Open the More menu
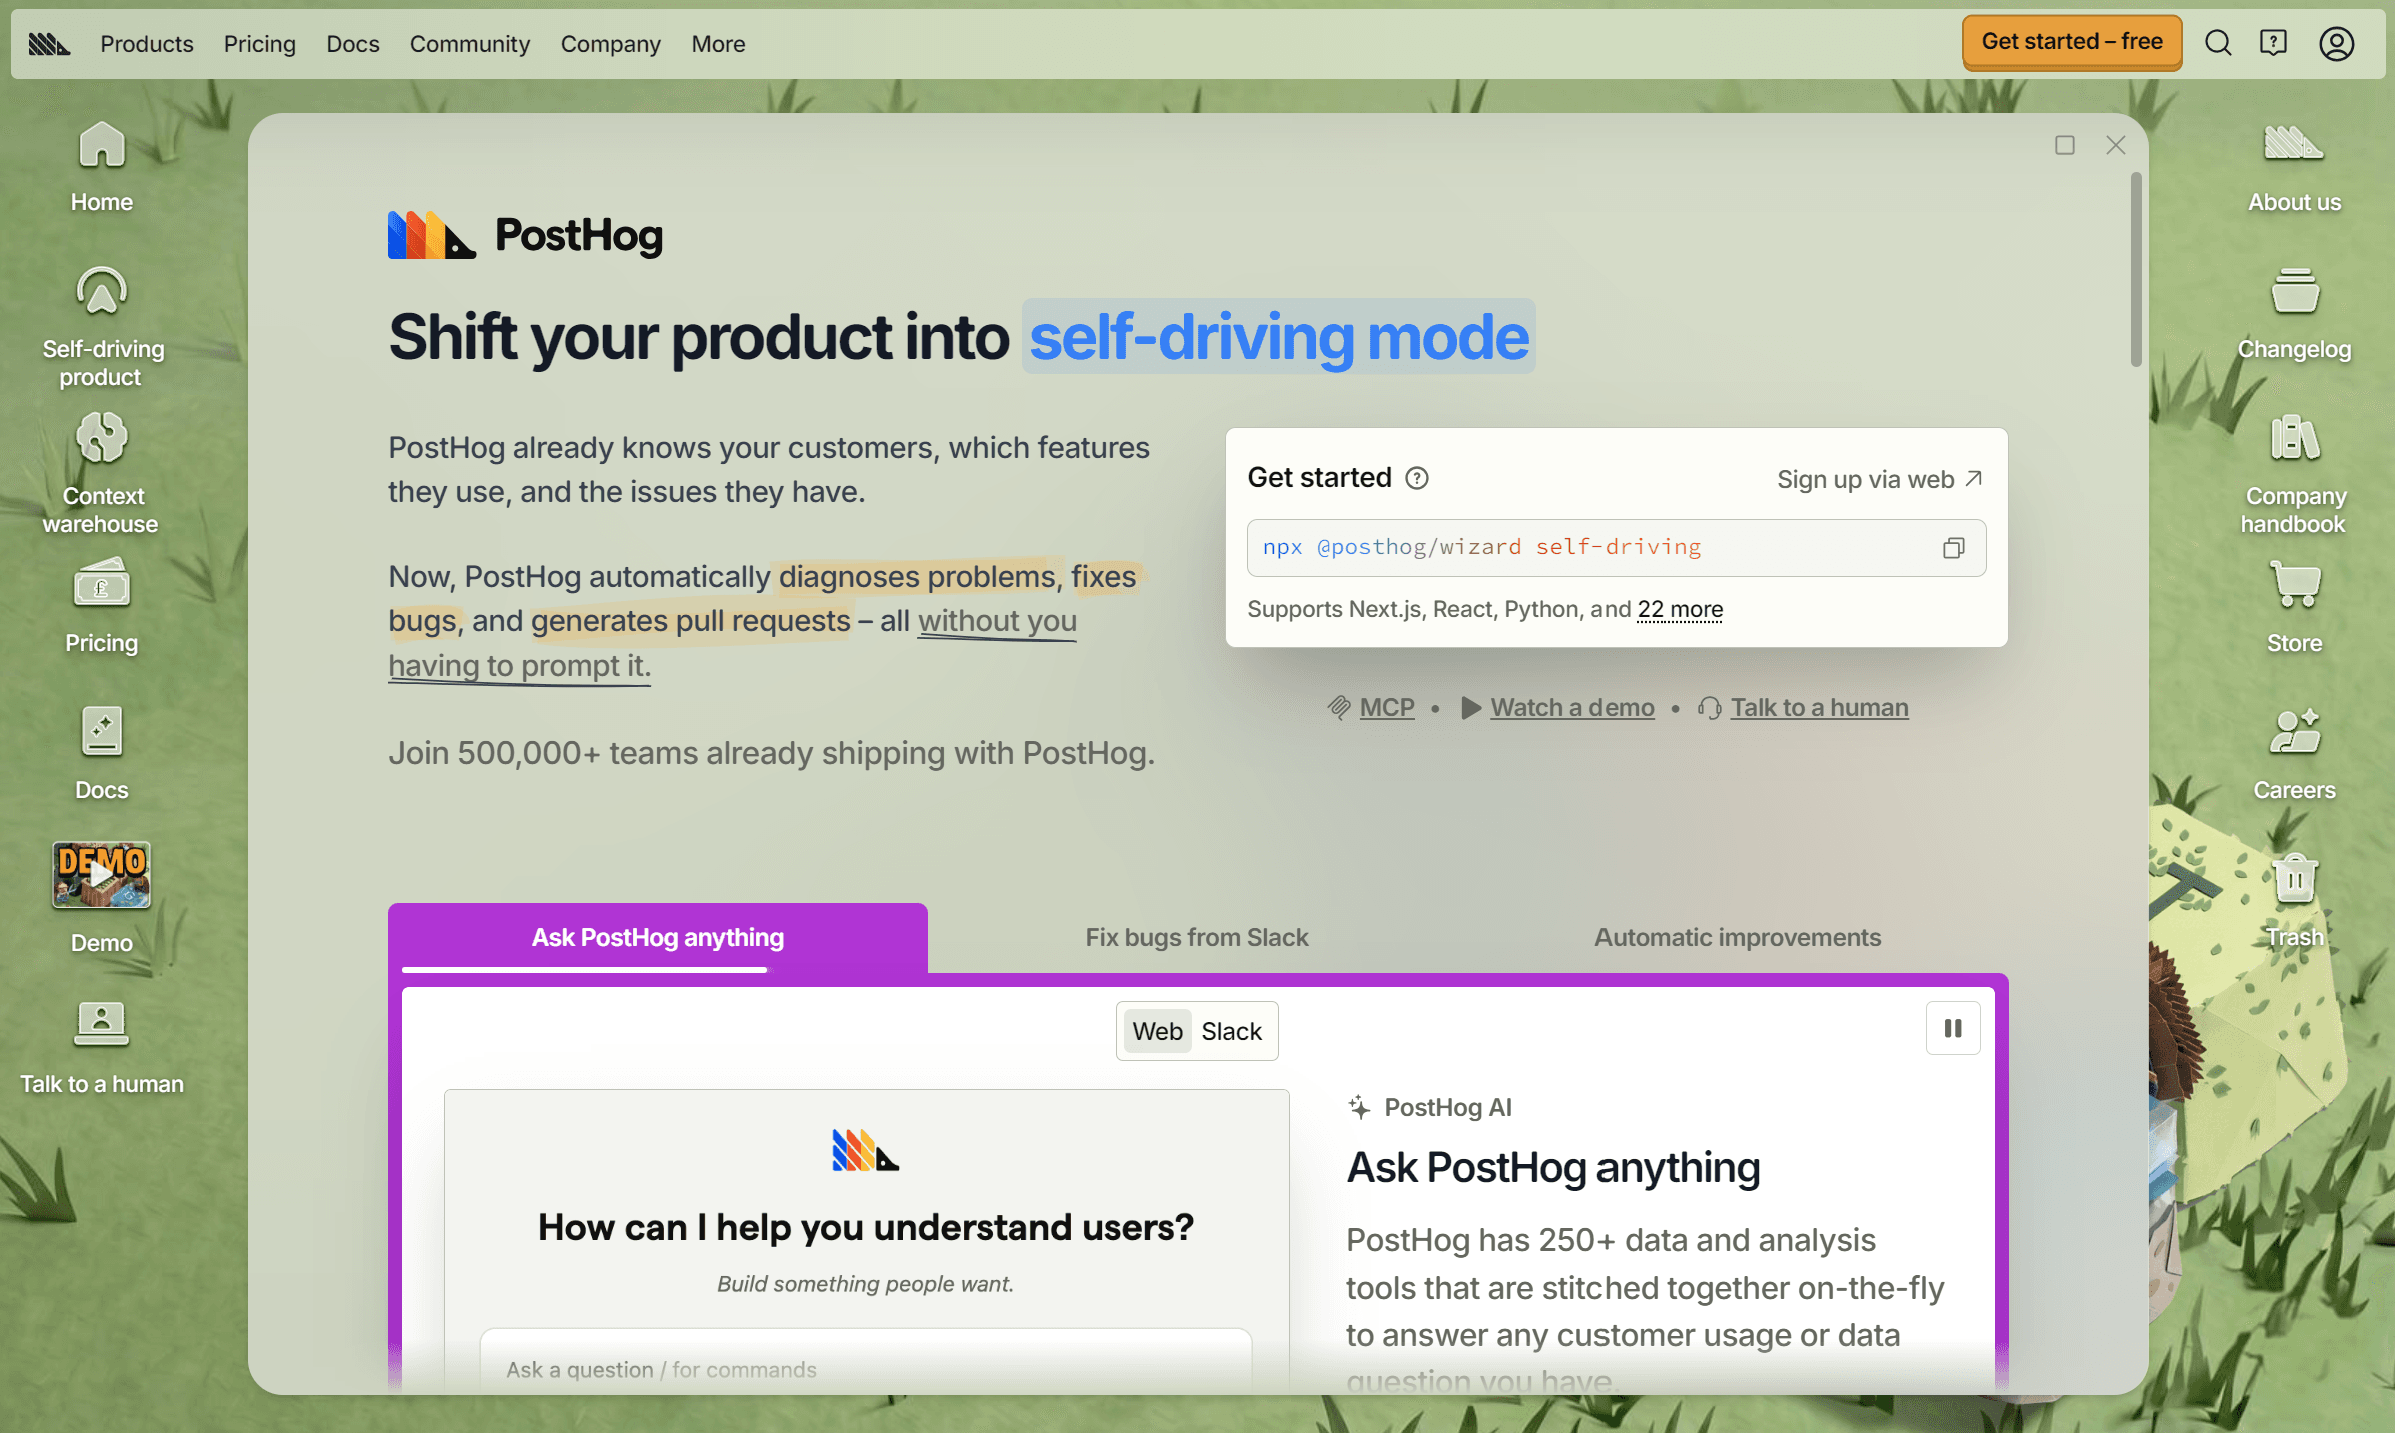Viewport: 2395px width, 1433px height. (x=718, y=44)
